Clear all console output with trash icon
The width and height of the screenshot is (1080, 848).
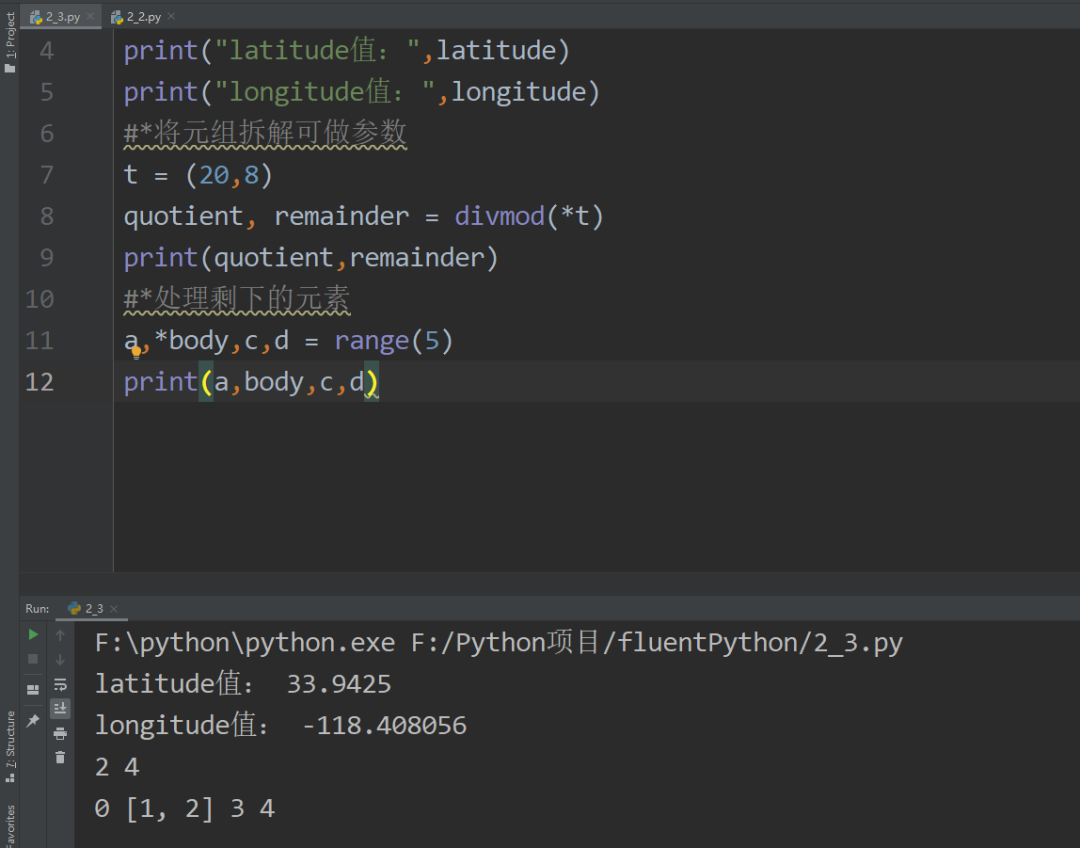click(x=60, y=758)
